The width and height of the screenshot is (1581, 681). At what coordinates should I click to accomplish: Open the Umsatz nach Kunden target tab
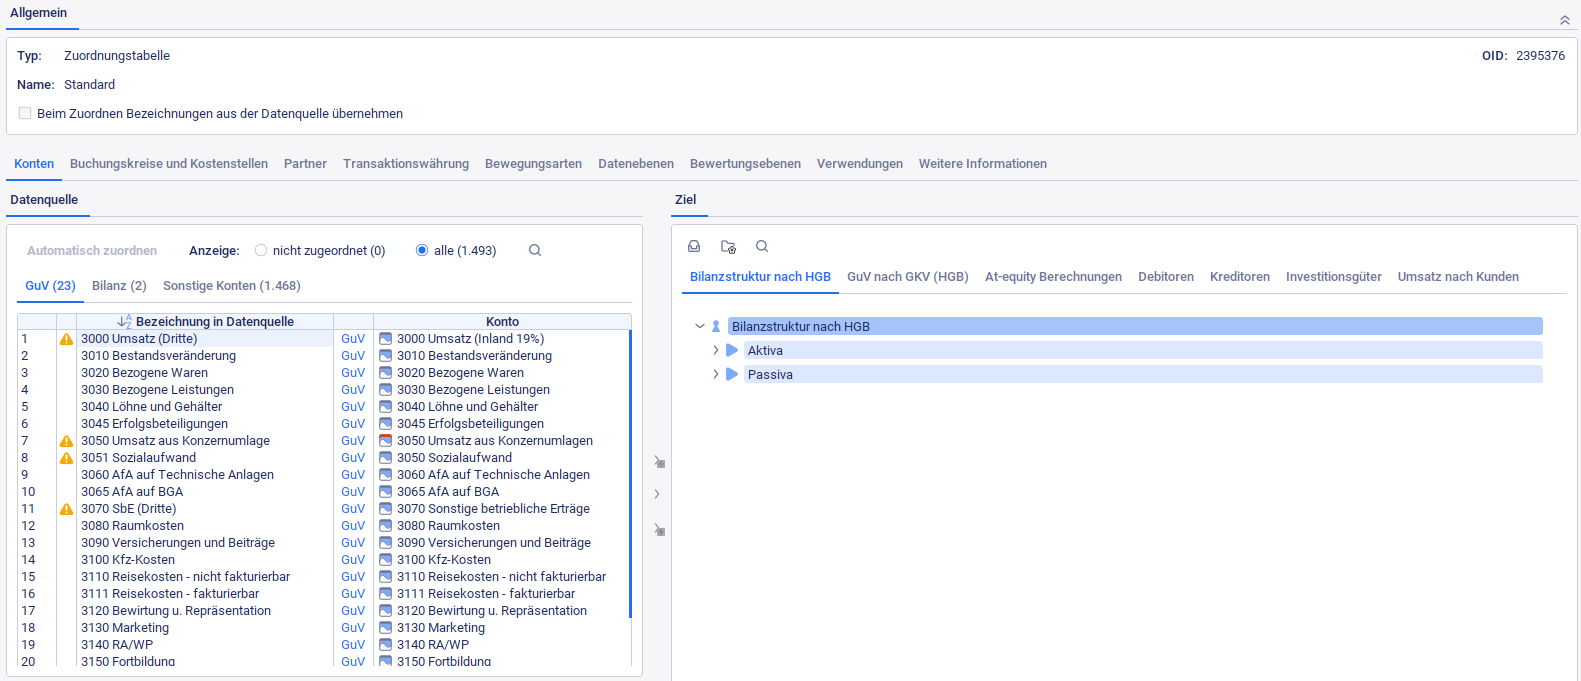1458,276
